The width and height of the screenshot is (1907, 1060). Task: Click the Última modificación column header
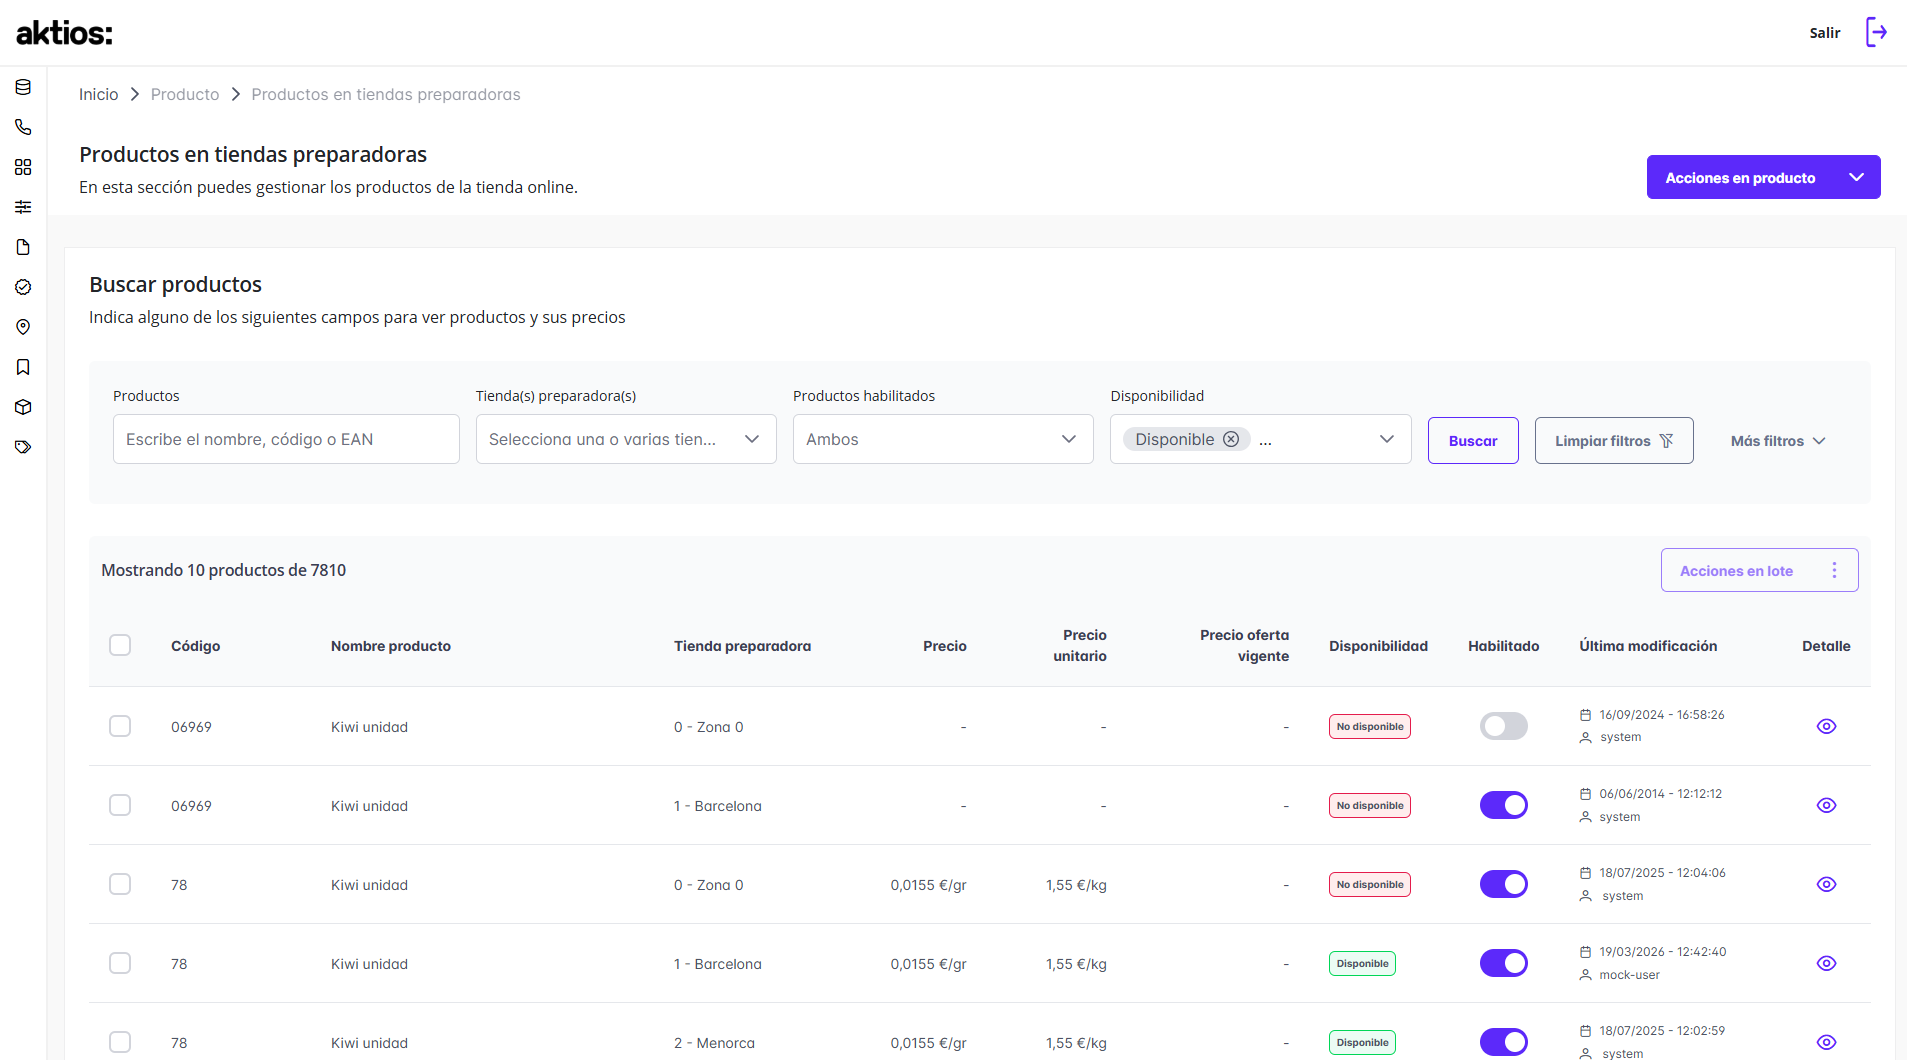pos(1648,646)
